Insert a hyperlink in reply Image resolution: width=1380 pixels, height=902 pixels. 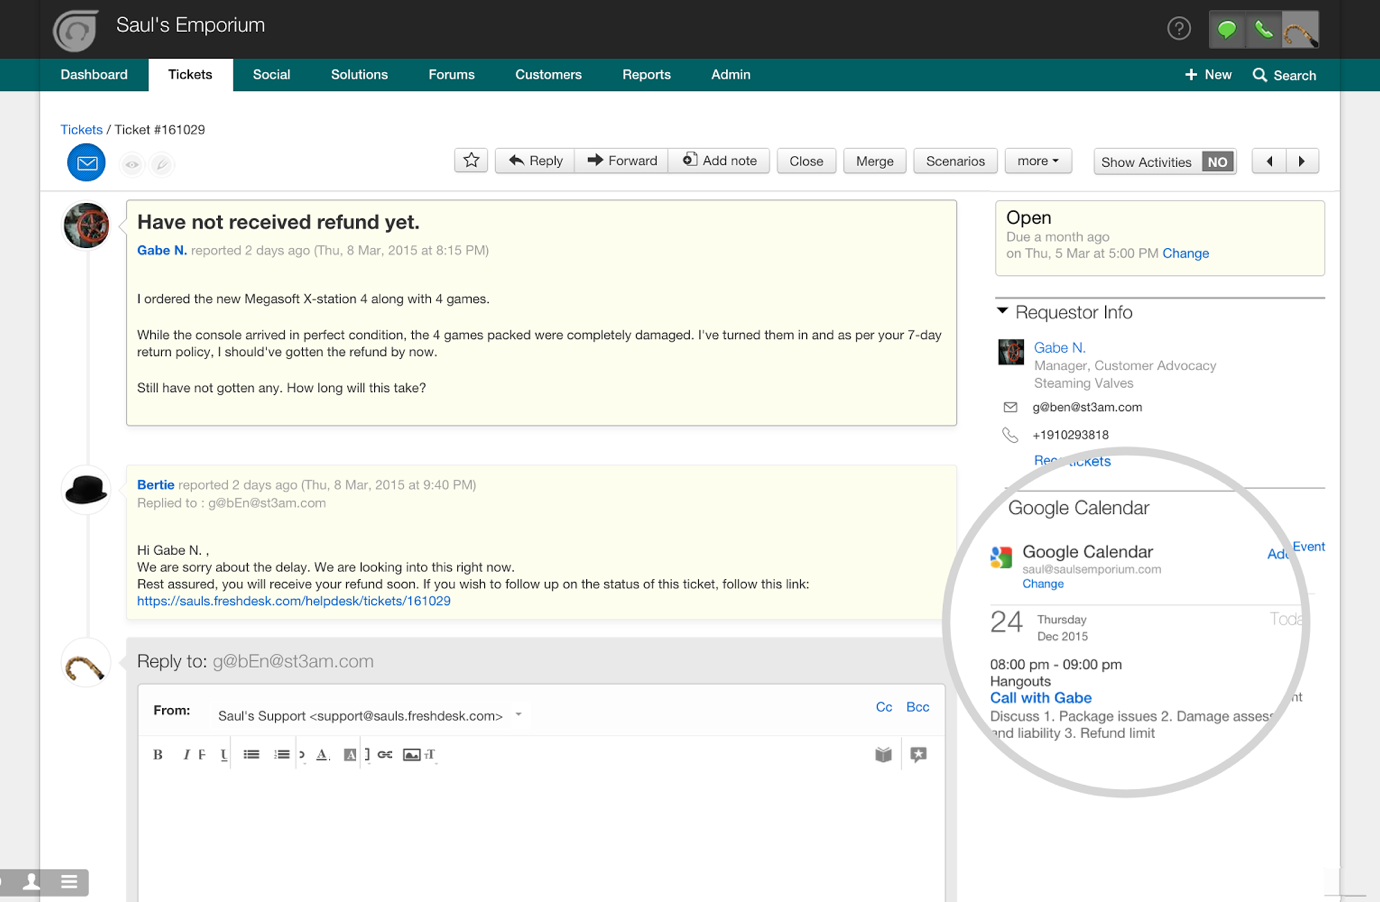(385, 755)
